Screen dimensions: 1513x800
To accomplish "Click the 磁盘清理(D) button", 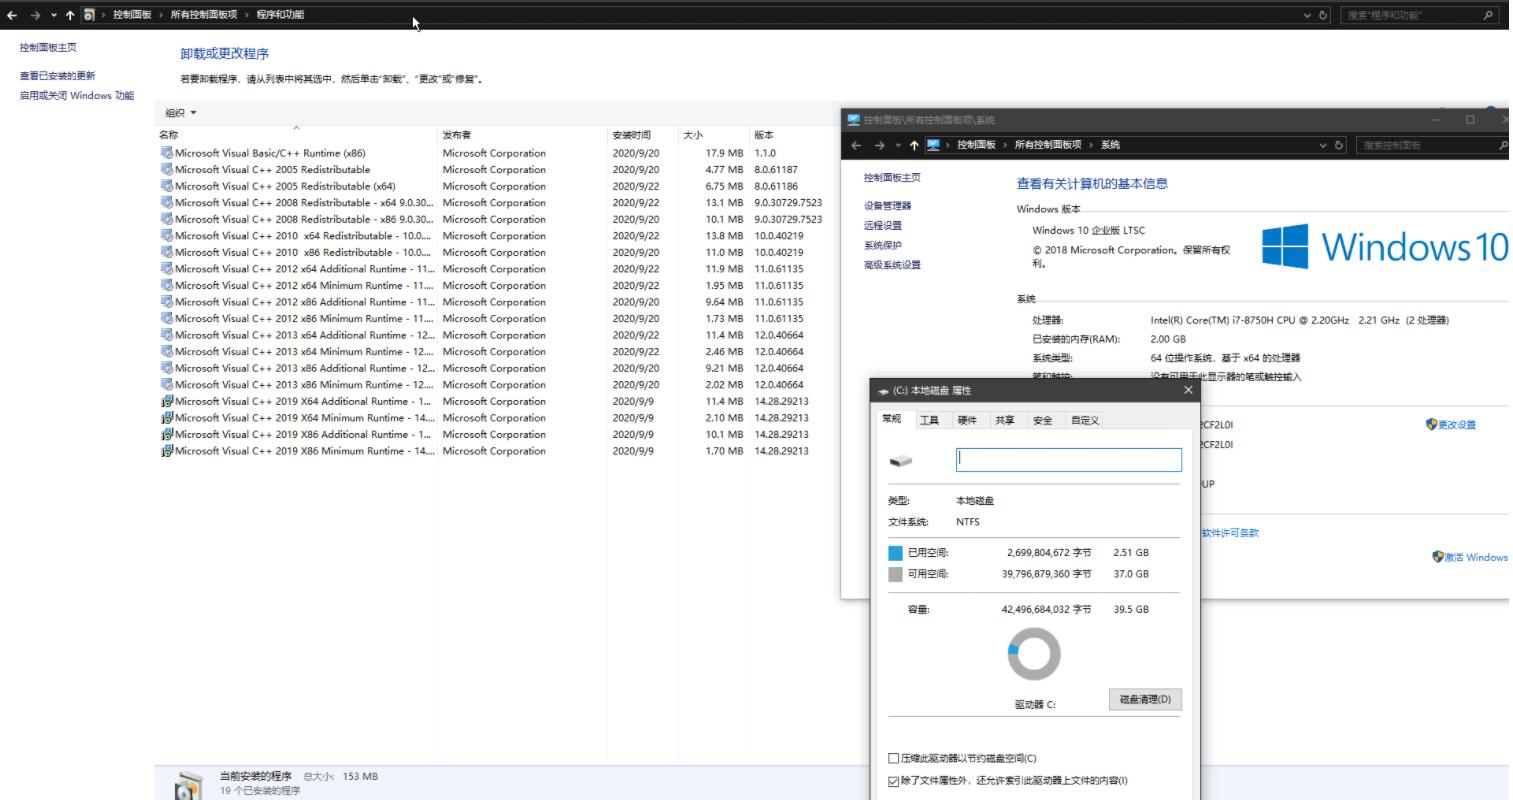I will pyautogui.click(x=1145, y=699).
